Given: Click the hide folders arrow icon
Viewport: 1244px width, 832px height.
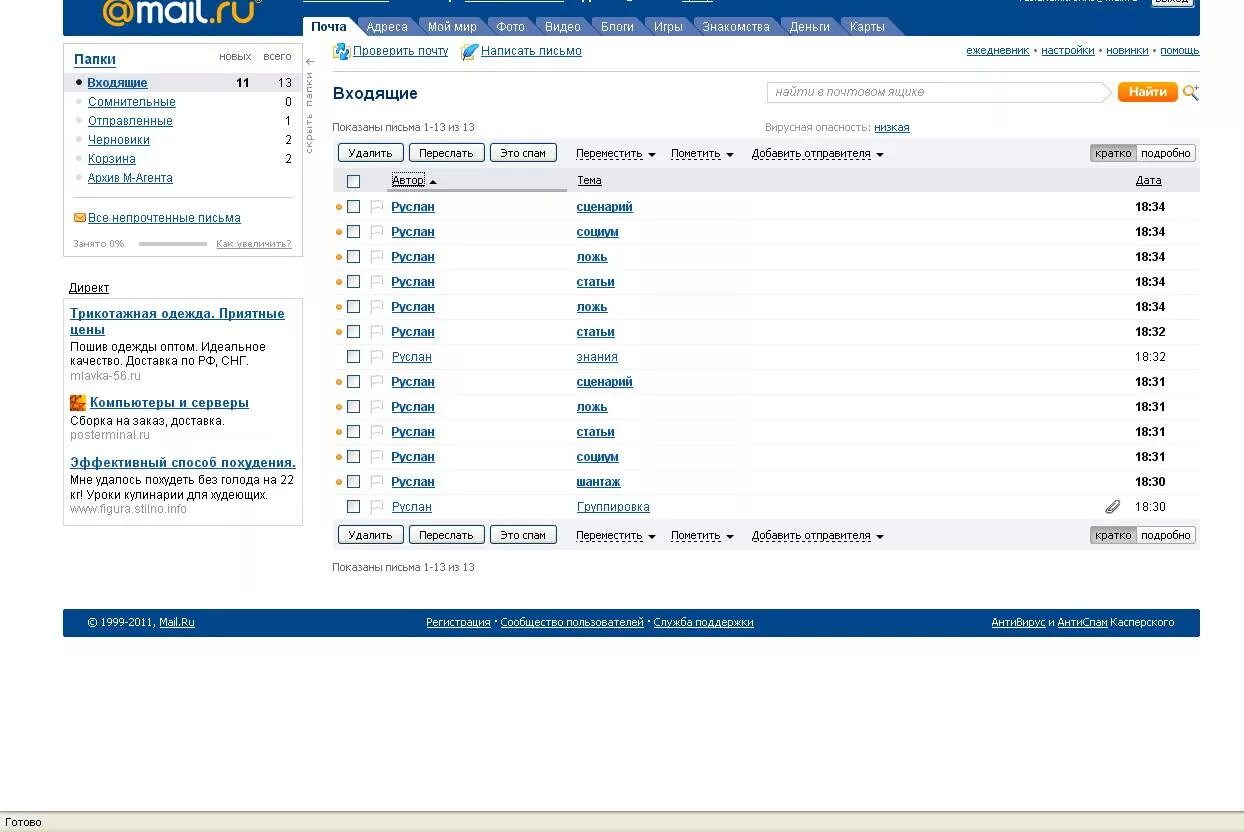Looking at the screenshot, I should pyautogui.click(x=310, y=62).
